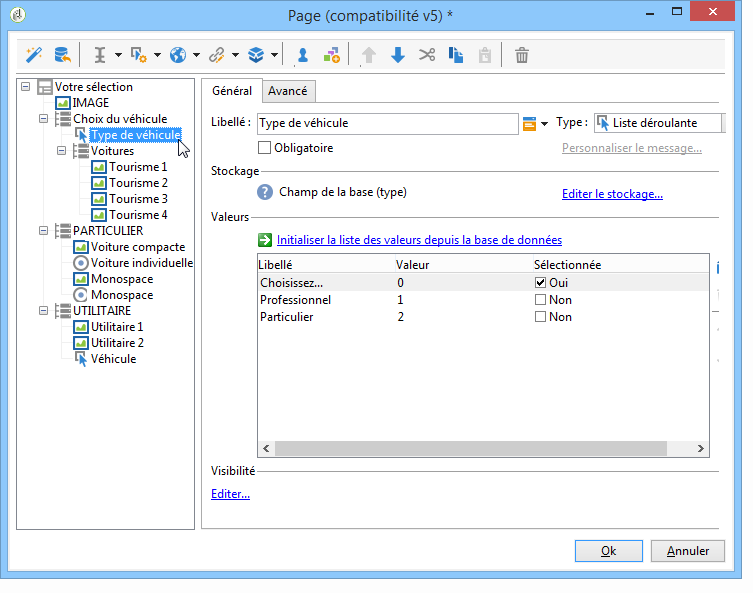
Task: Click the copy pages icon
Action: pyautogui.click(x=456, y=55)
